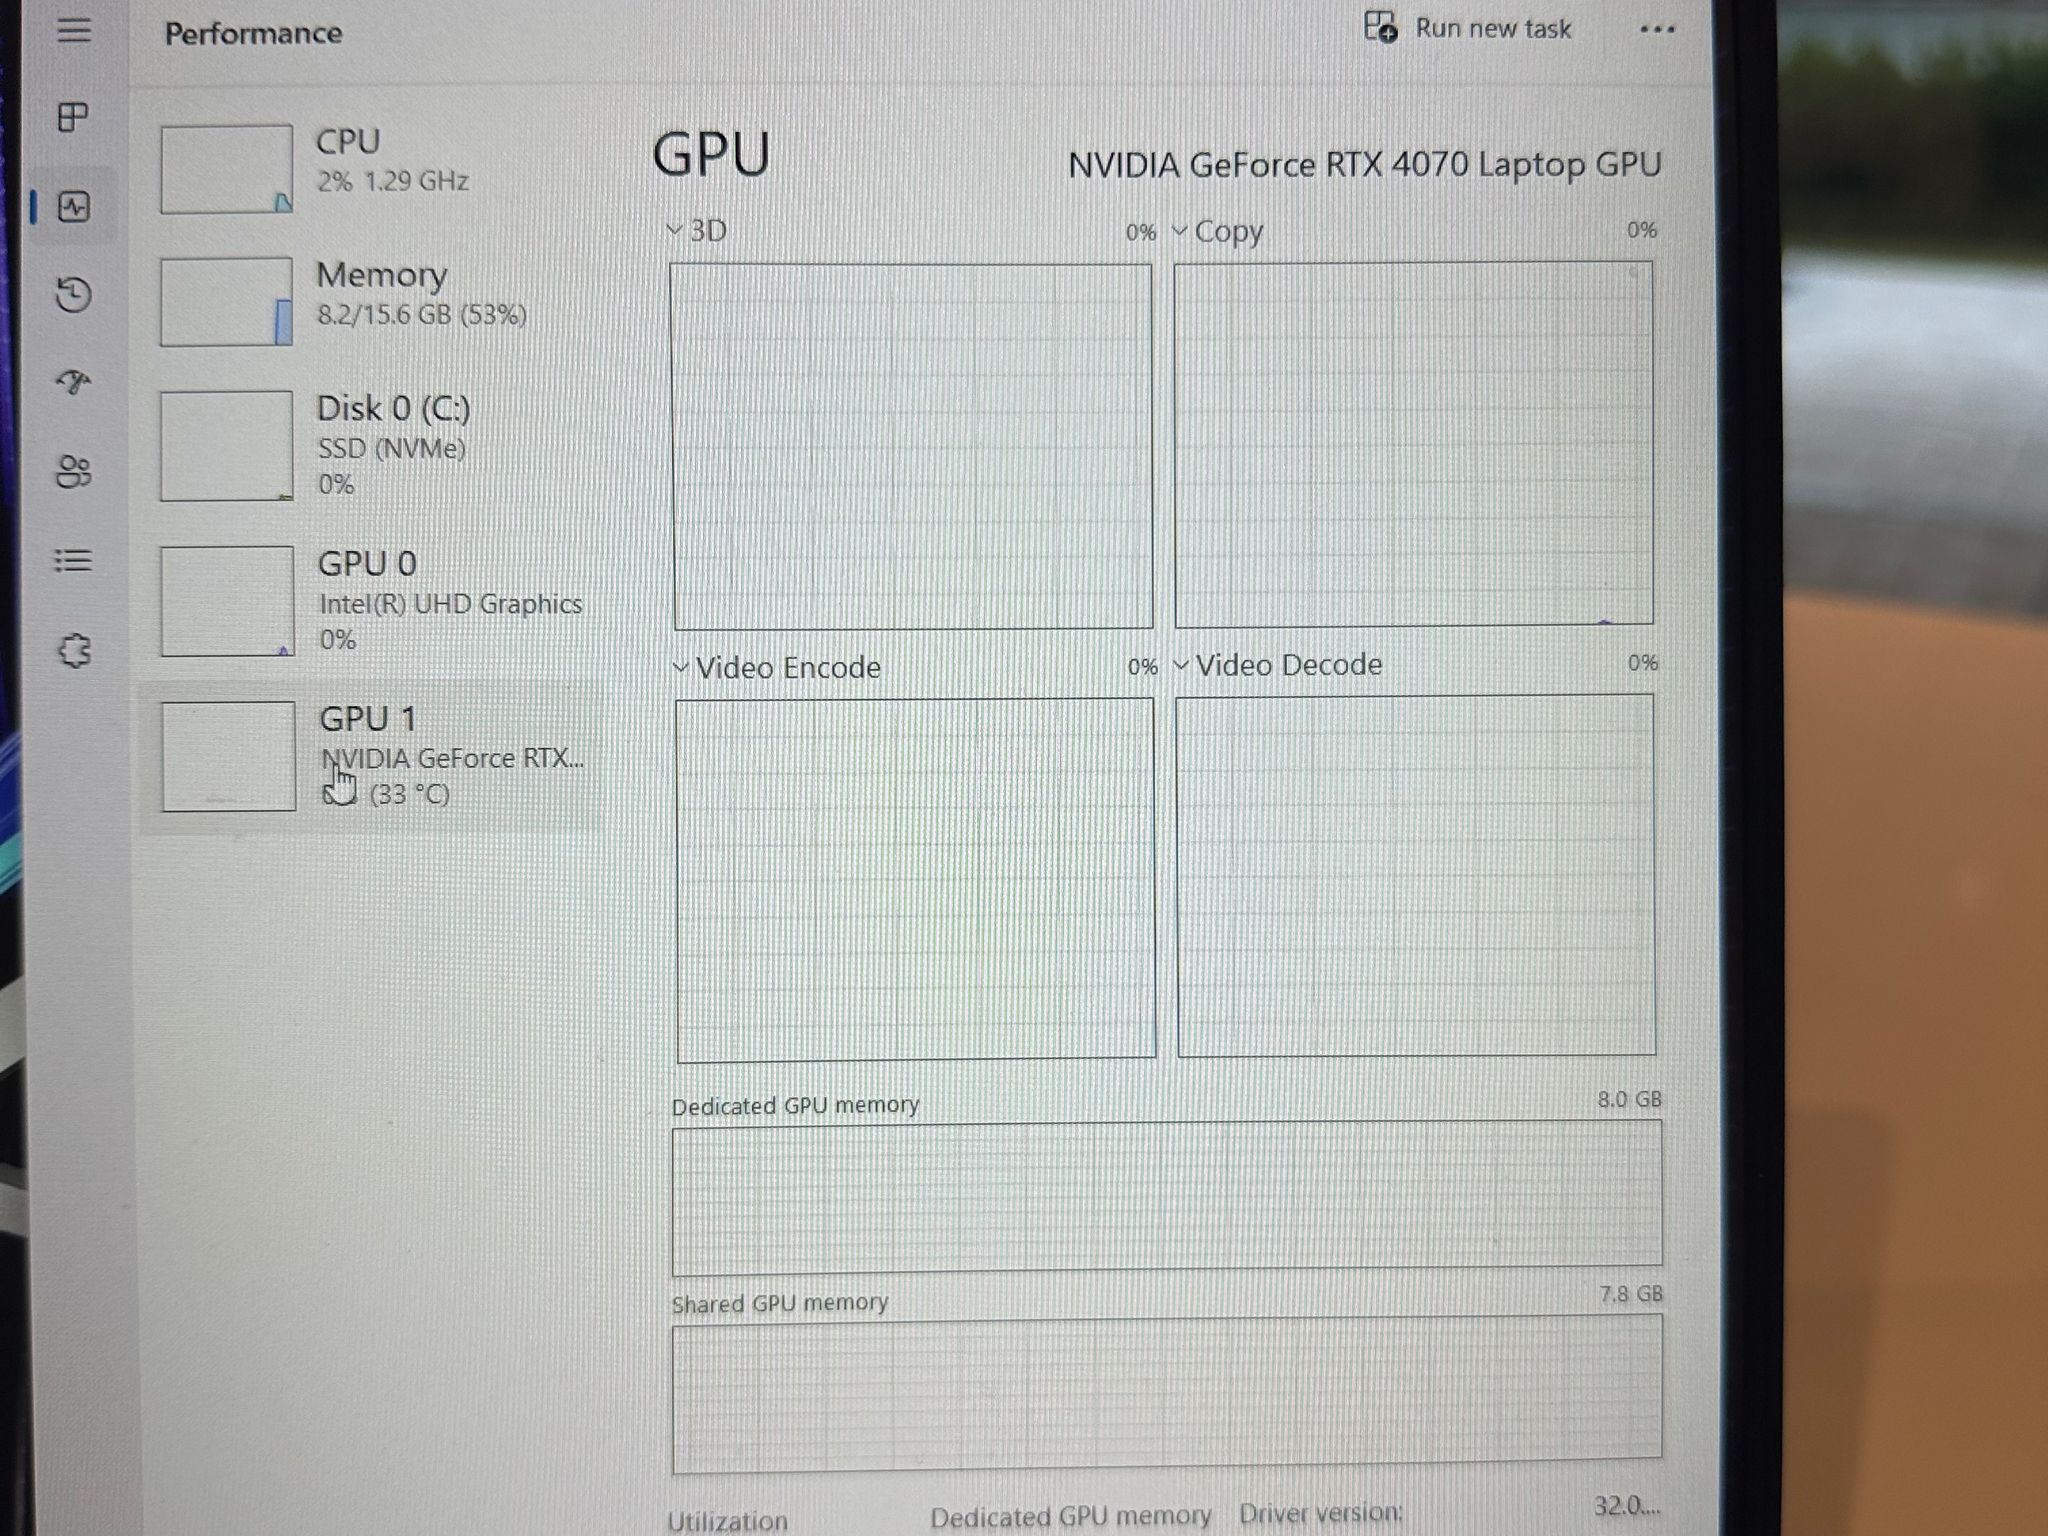Click the 3D utilization graph
This screenshot has height=1536, width=2048.
[x=912, y=446]
